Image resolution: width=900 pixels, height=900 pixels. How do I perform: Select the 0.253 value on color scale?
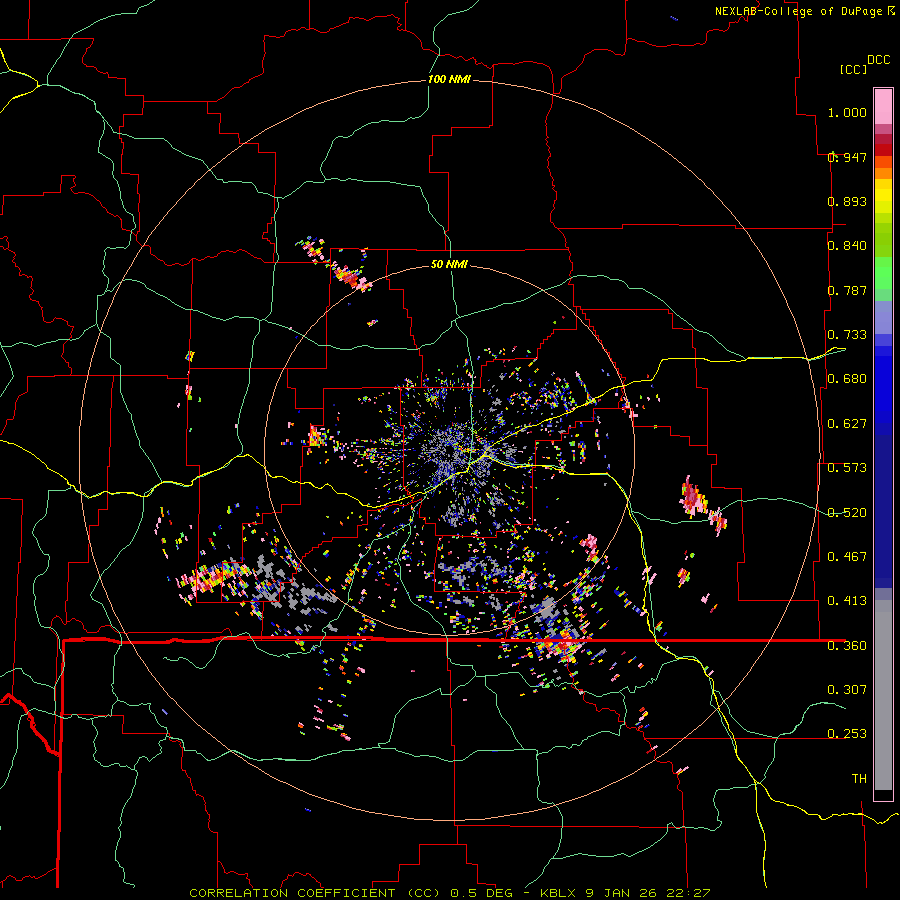[847, 734]
